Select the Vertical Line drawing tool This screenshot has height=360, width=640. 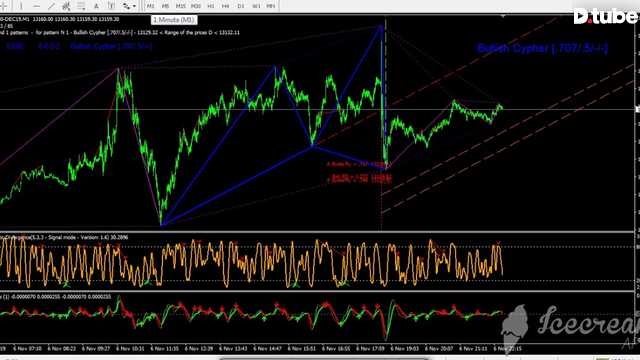tap(21, 6)
